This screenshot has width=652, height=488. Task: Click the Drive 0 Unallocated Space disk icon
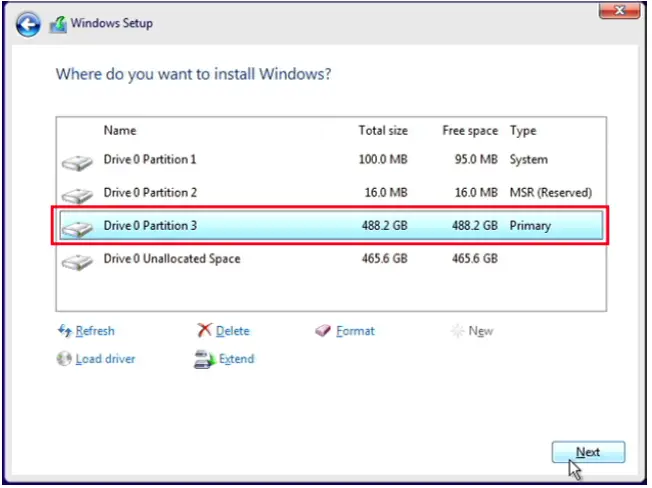pyautogui.click(x=76, y=261)
